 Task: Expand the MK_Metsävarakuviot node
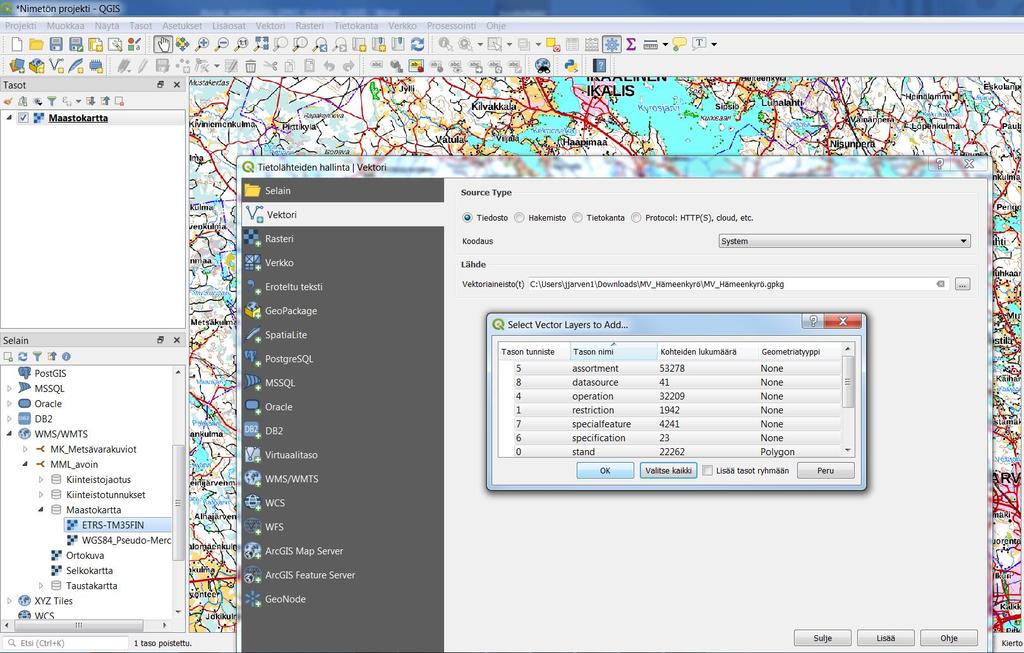pyautogui.click(x=25, y=449)
